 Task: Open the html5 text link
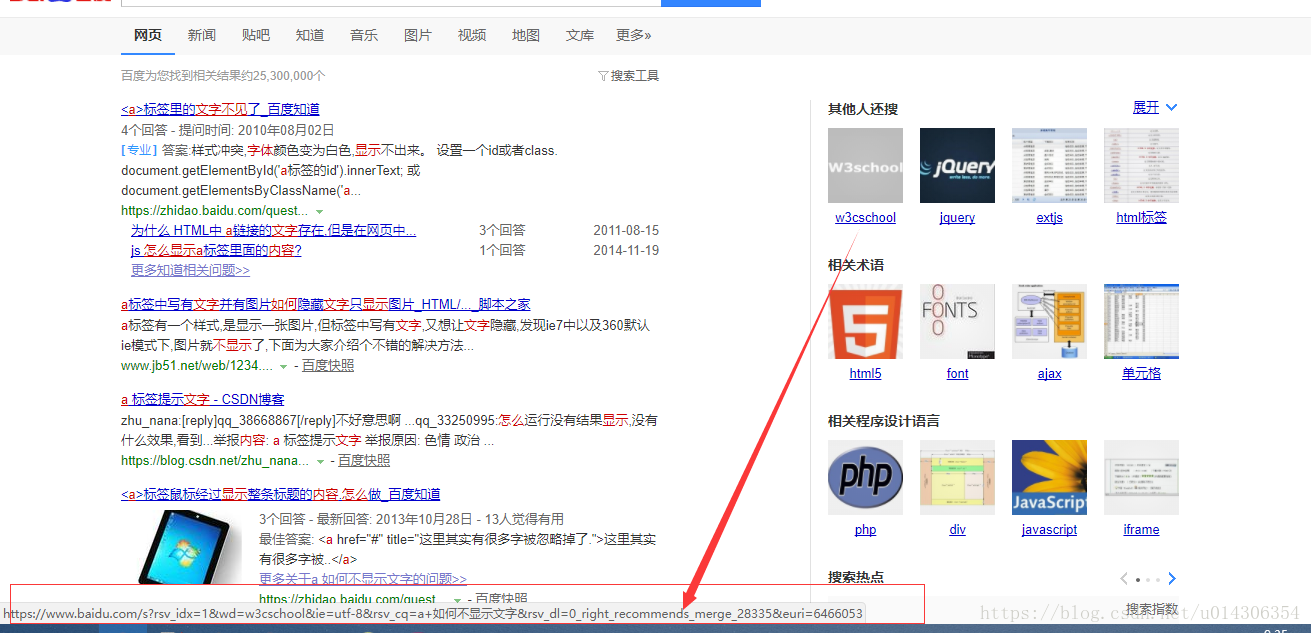[x=865, y=373]
